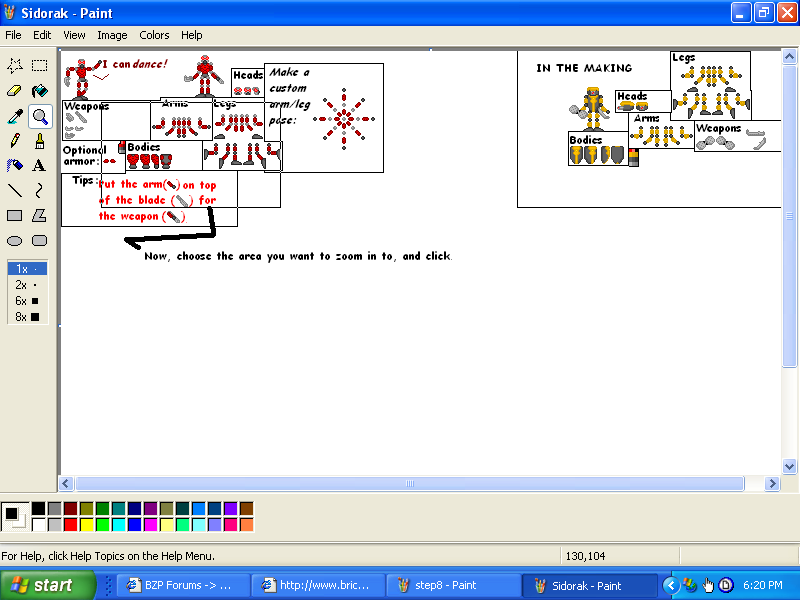Activate the Magnifier tool
Screen dimensions: 800x600
(x=39, y=116)
